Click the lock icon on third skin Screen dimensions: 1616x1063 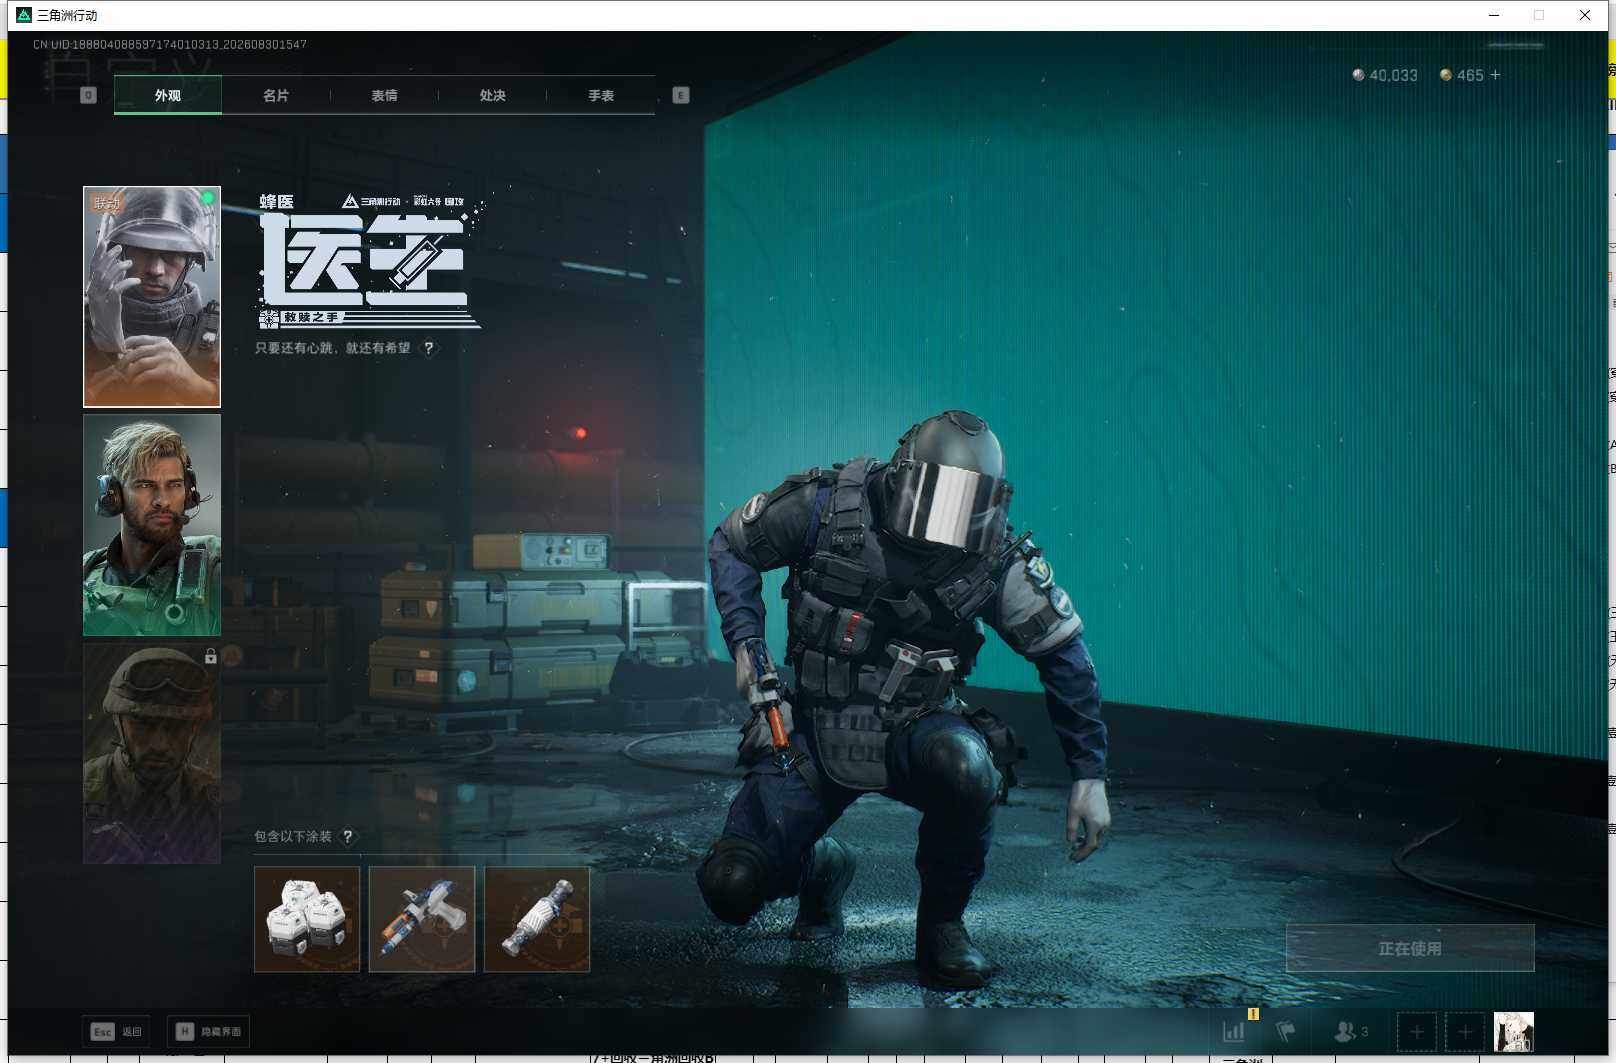pos(210,656)
